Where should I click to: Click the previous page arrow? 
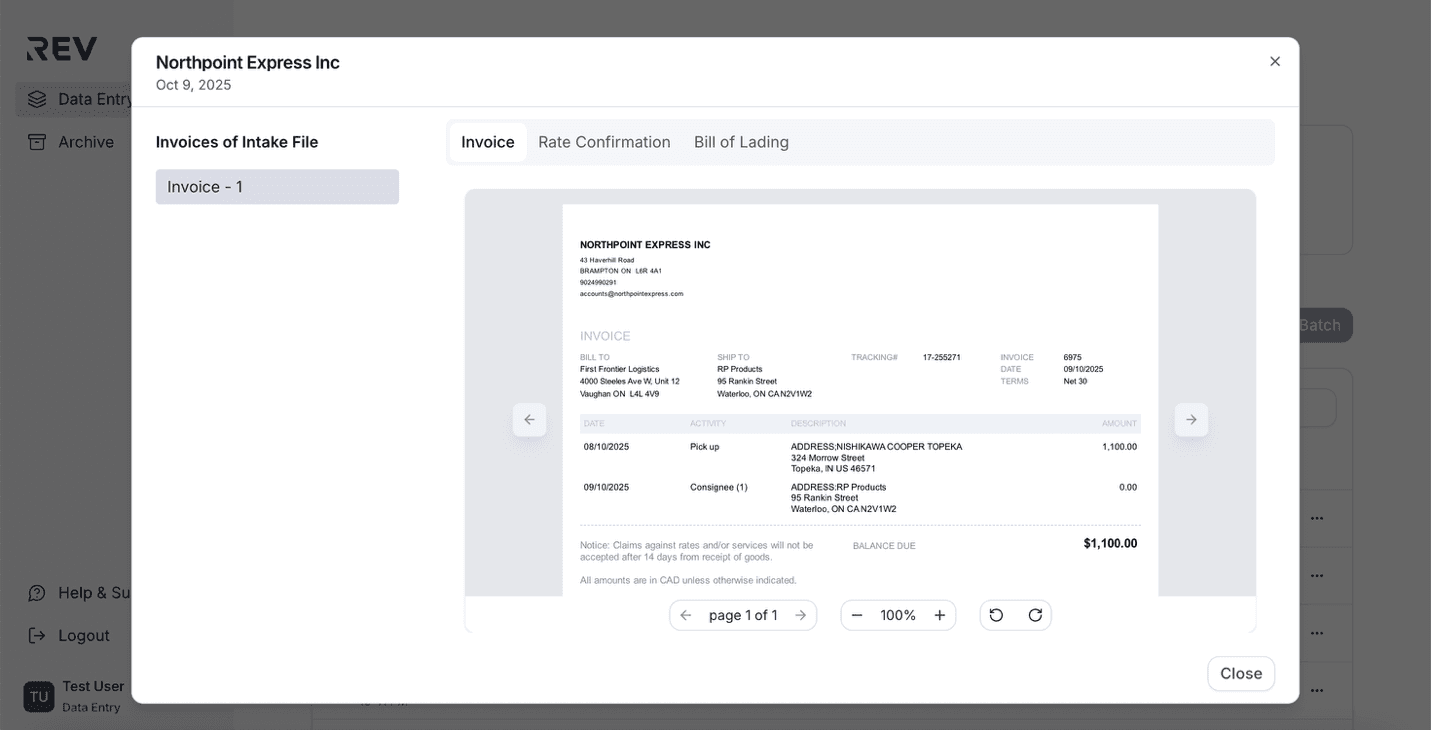click(x=685, y=614)
